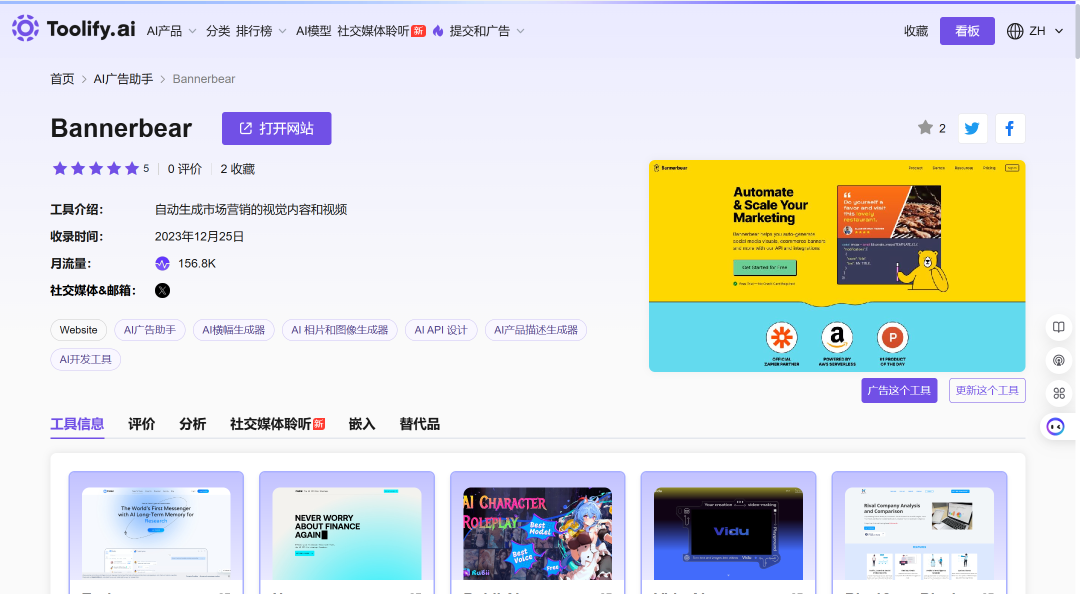1080x594 pixels.
Task: Share Bannerbear on Facebook
Action: 1010,128
